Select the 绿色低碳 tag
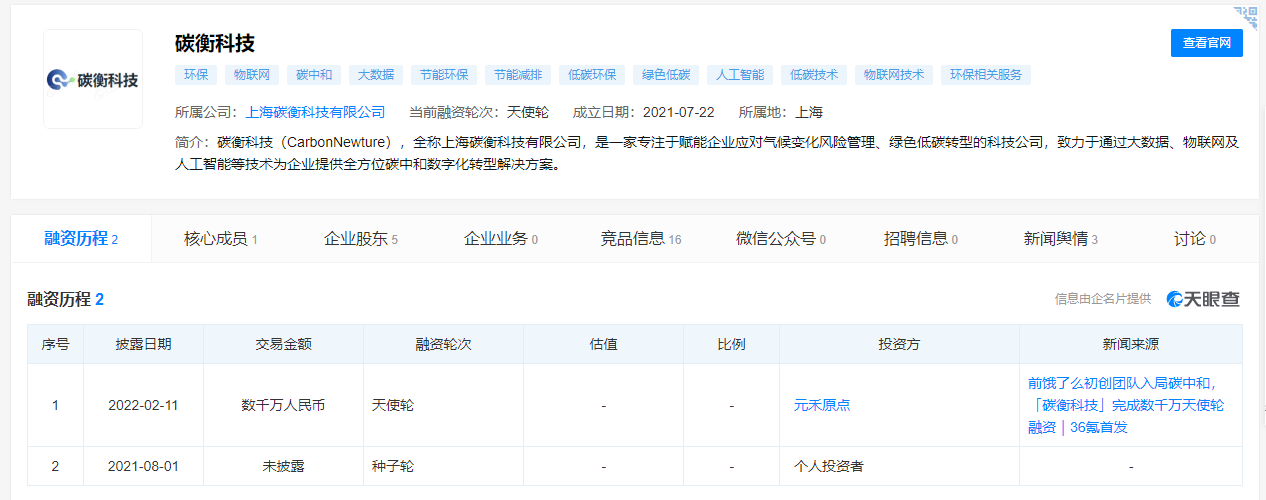Screen dimensions: 1266x500 [666, 75]
